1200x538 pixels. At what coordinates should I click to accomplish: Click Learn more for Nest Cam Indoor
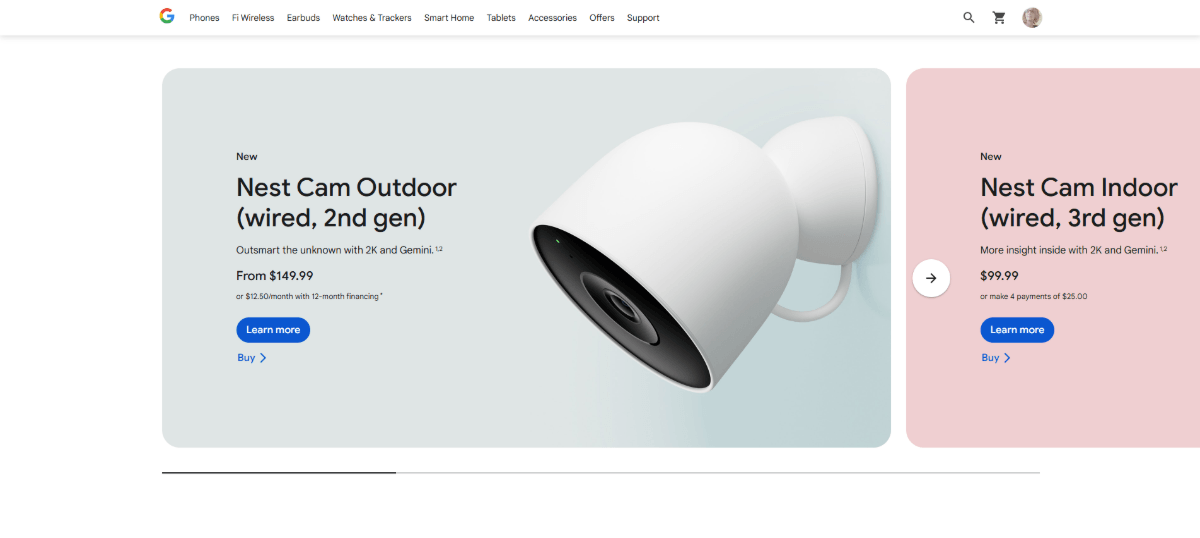[1017, 330]
